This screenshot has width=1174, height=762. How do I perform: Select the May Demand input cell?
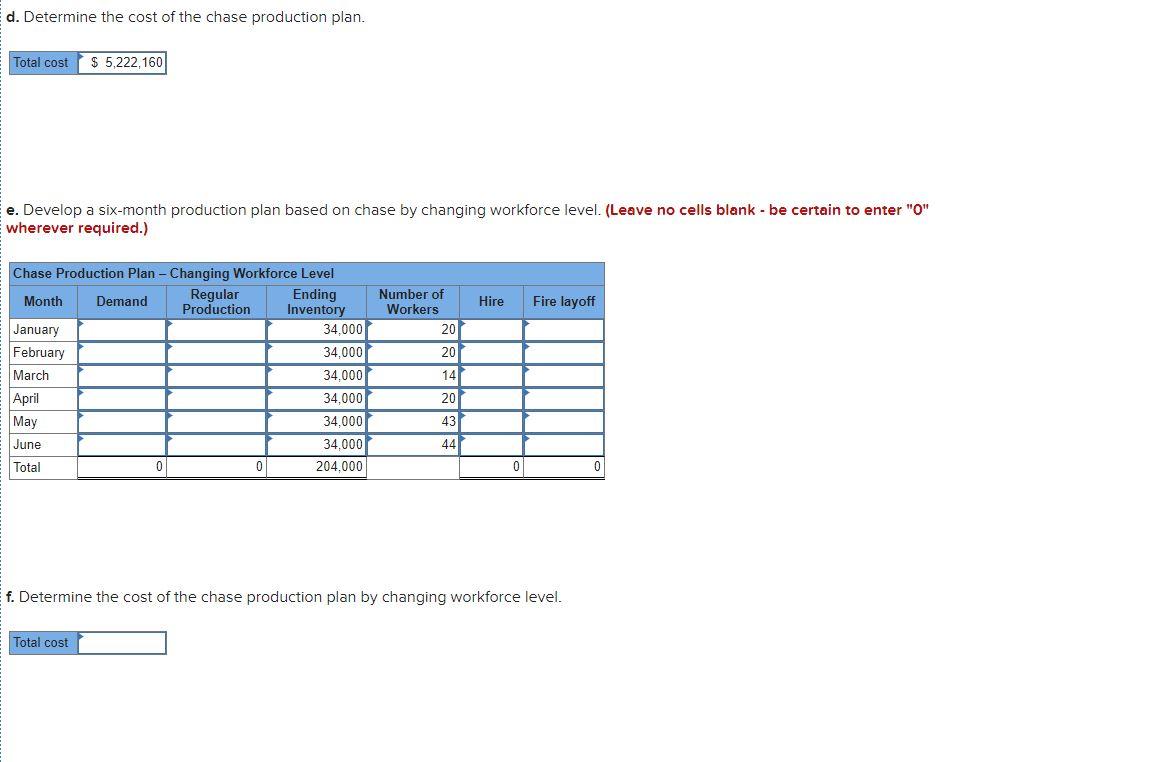coord(122,422)
